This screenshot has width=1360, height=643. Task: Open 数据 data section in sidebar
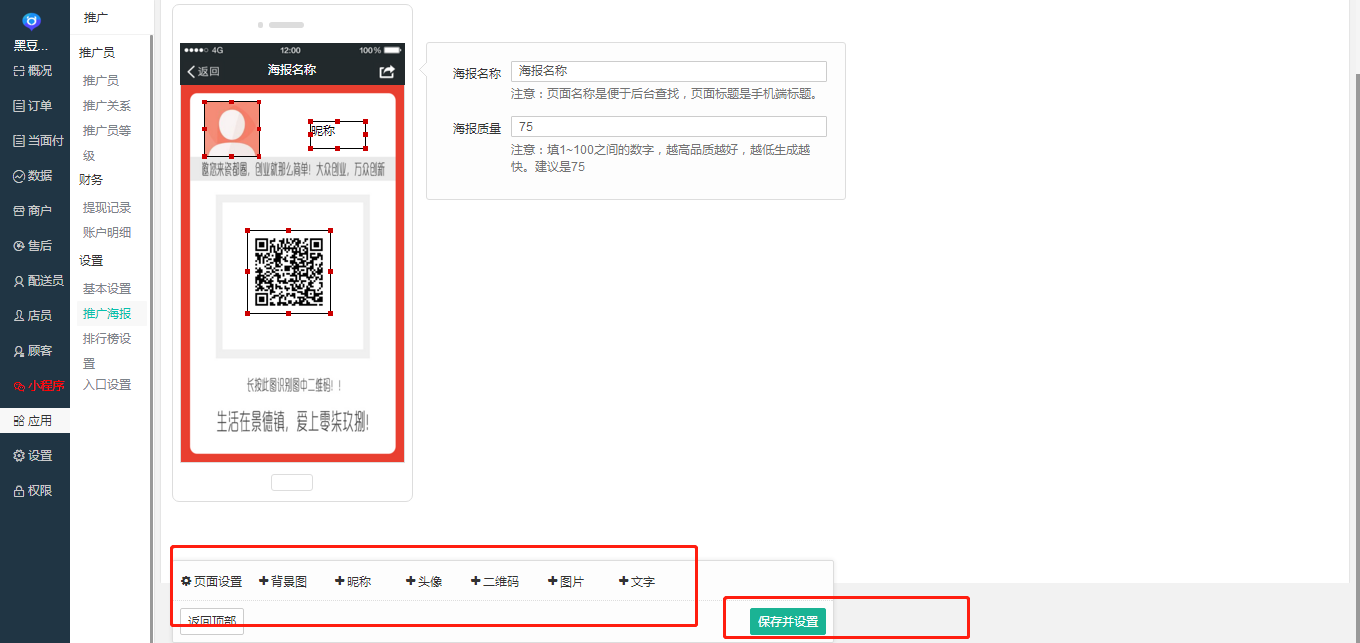(x=33, y=175)
